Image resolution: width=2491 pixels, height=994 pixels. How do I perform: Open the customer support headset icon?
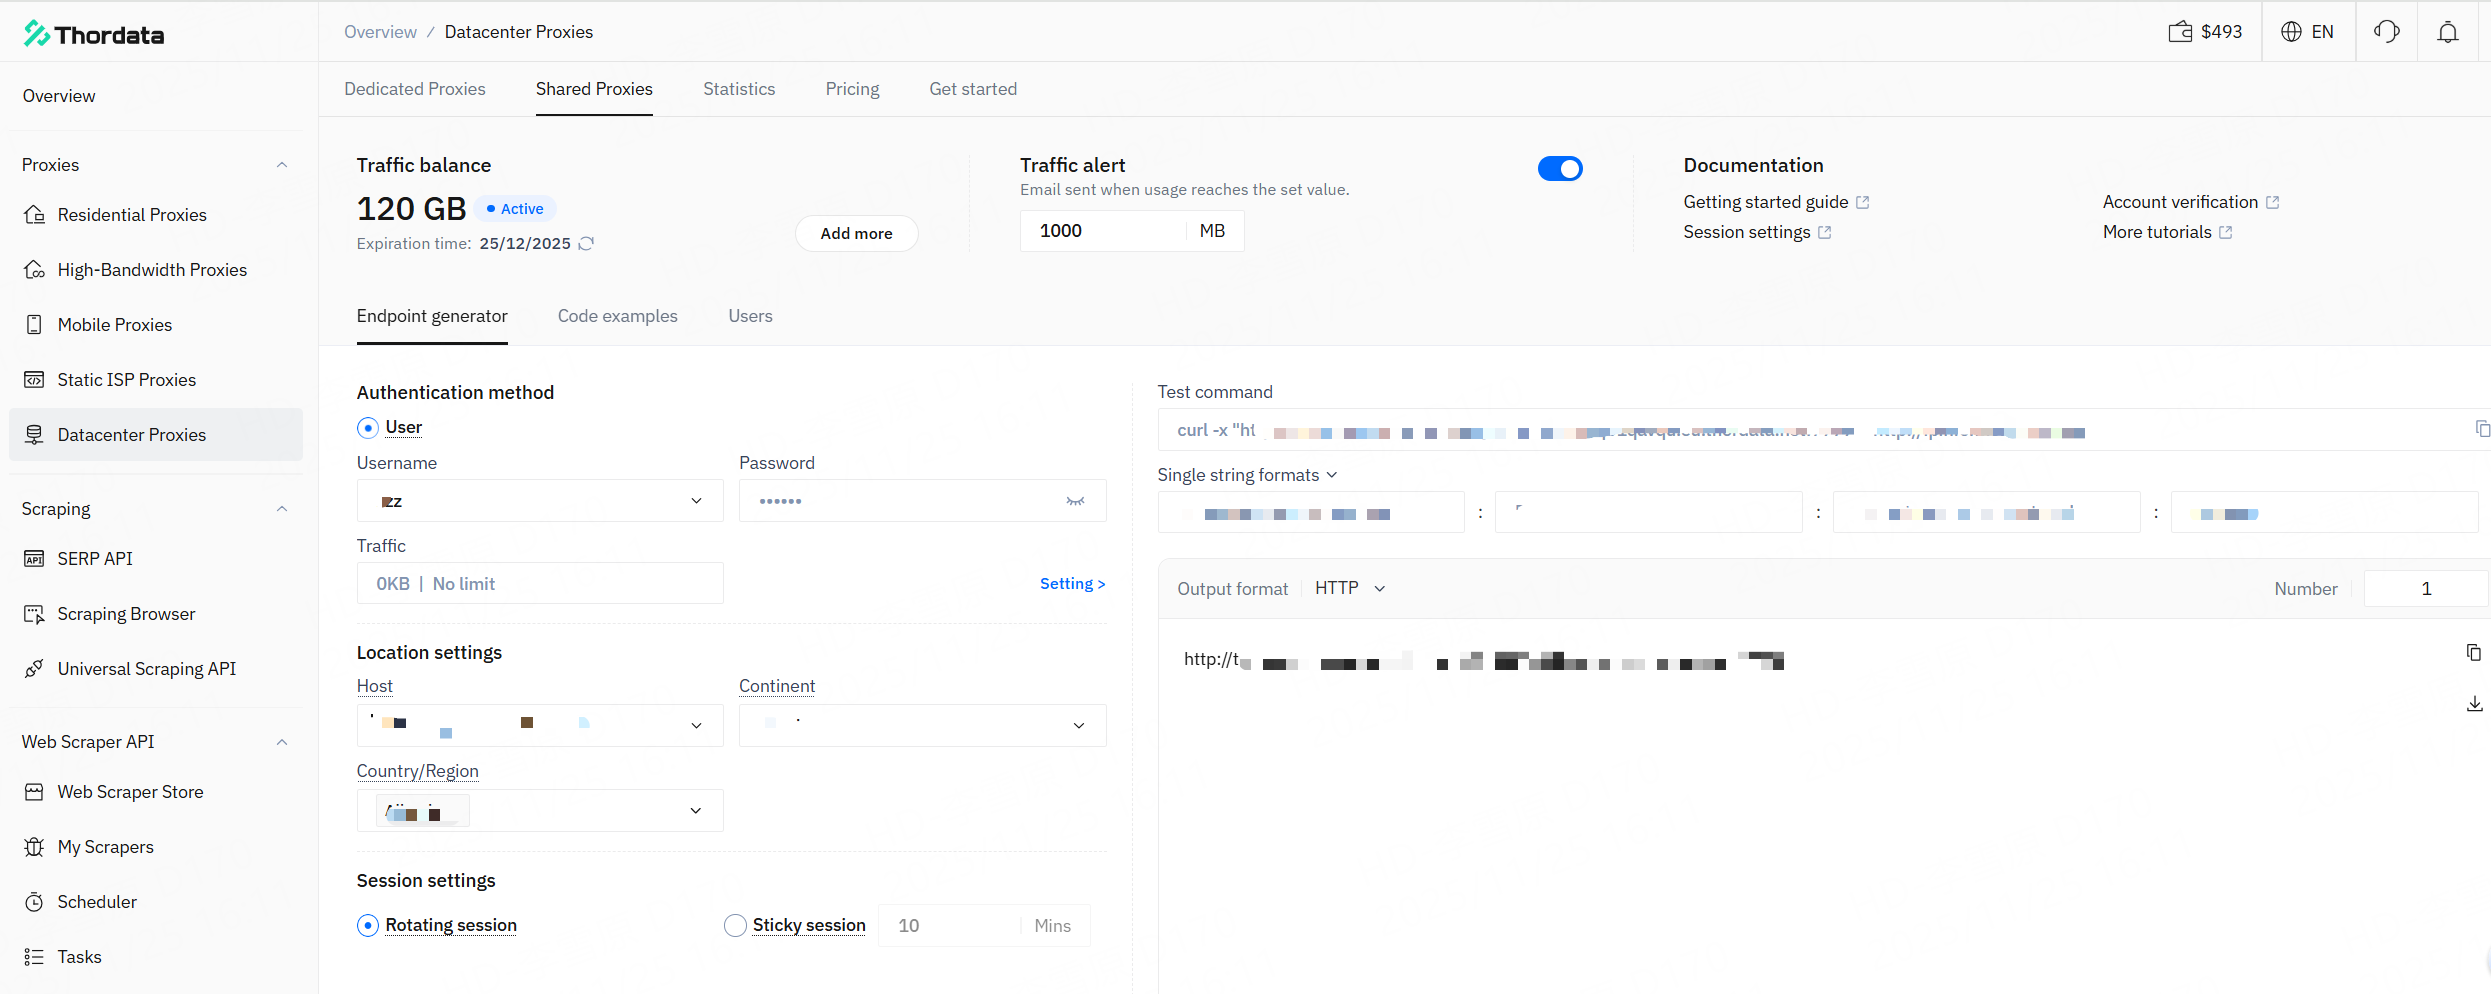[x=2386, y=32]
